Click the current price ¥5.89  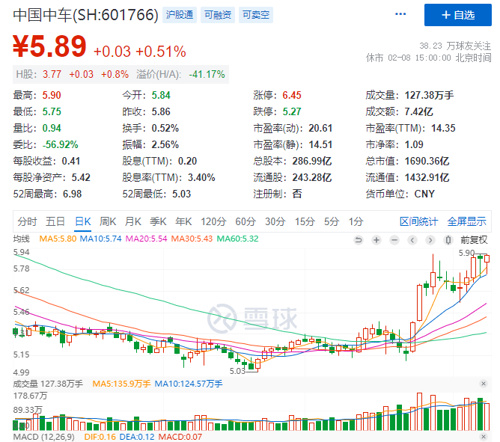point(50,46)
